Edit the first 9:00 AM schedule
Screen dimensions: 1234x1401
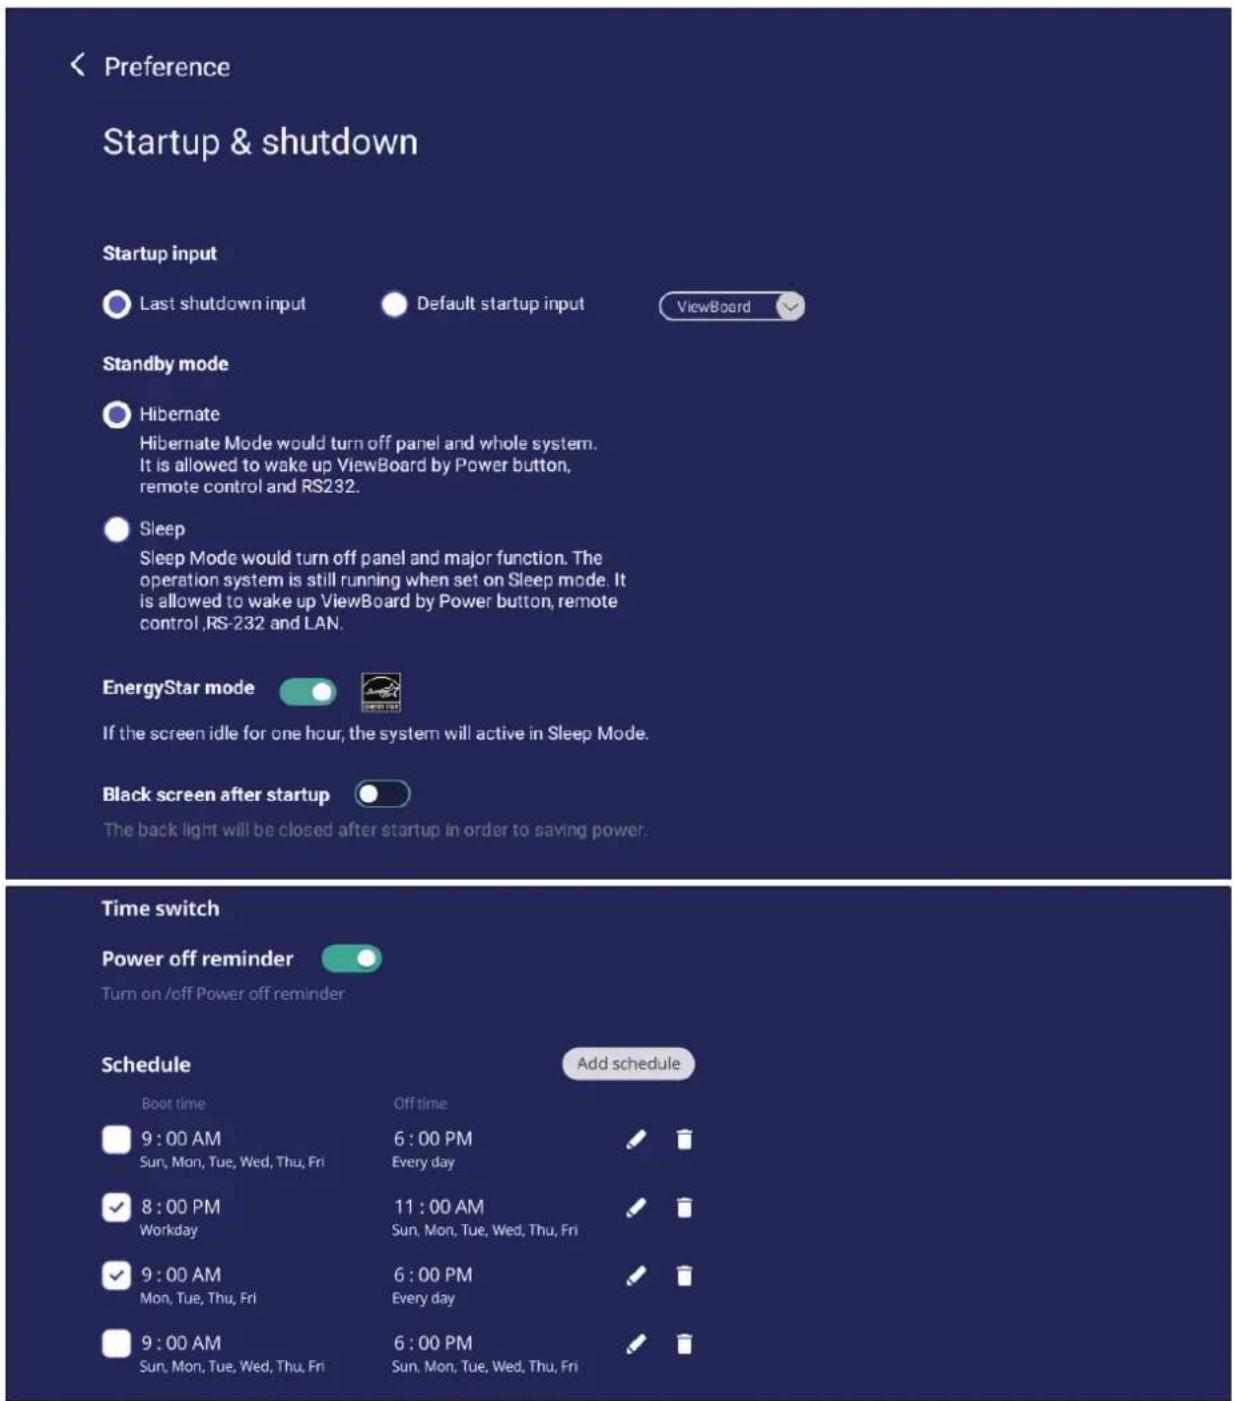[636, 1139]
